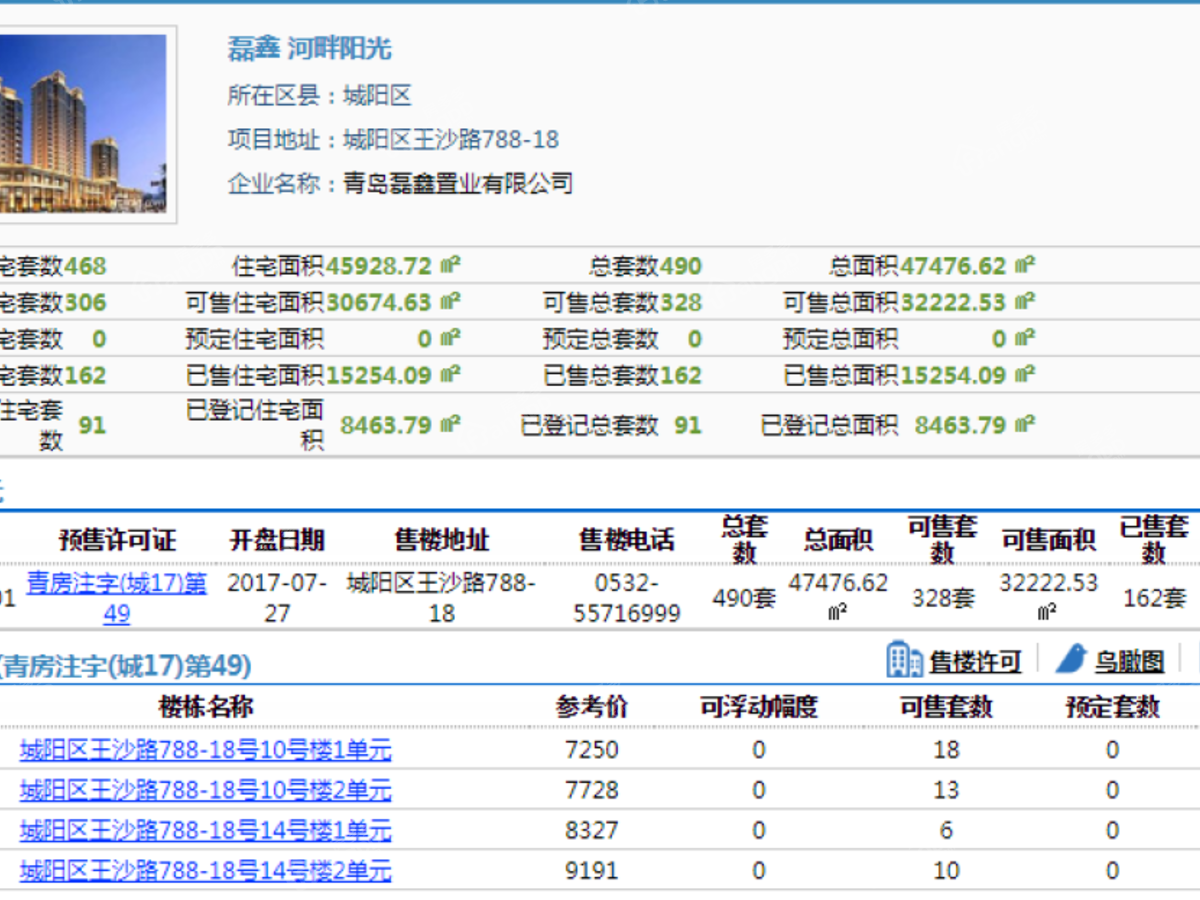Click the 可售套数 column header in building table
This screenshot has width=1200, height=900.
tap(946, 707)
